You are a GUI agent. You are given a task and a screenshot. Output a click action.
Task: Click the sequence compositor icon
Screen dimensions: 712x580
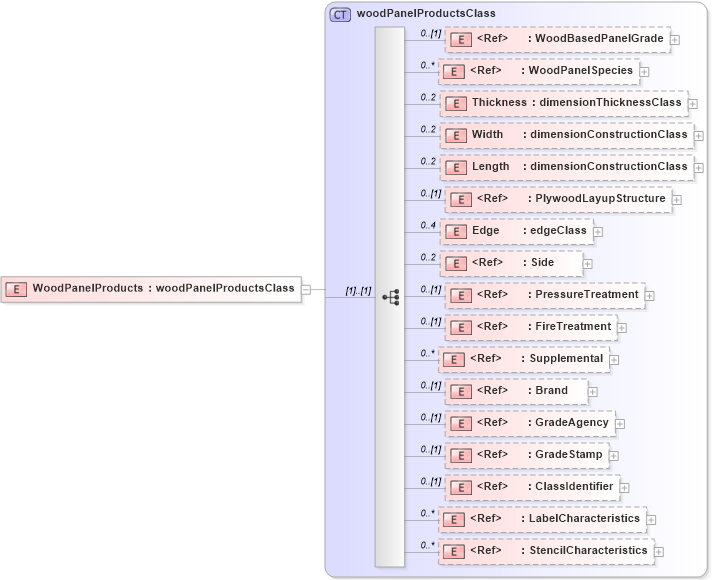click(x=391, y=297)
